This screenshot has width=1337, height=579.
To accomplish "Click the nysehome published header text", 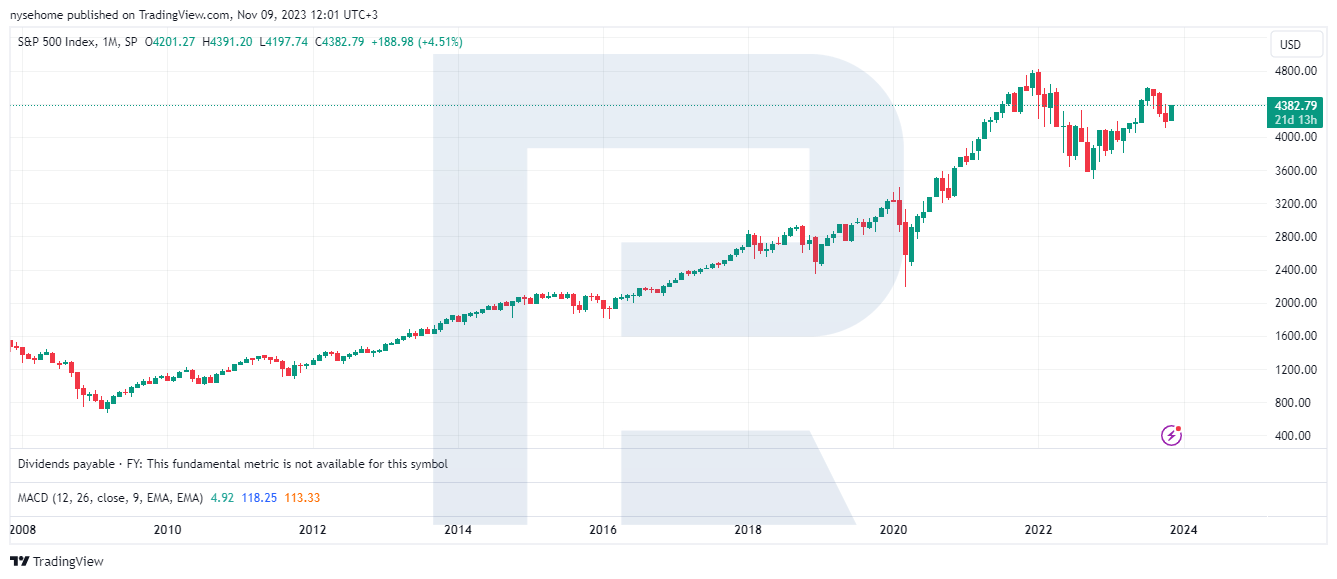I will pyautogui.click(x=196, y=15).
